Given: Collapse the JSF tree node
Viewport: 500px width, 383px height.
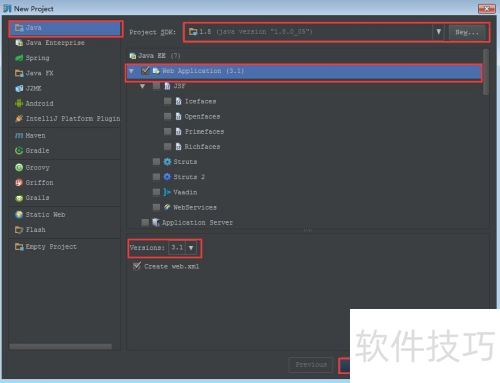Looking at the screenshot, I should click(143, 86).
